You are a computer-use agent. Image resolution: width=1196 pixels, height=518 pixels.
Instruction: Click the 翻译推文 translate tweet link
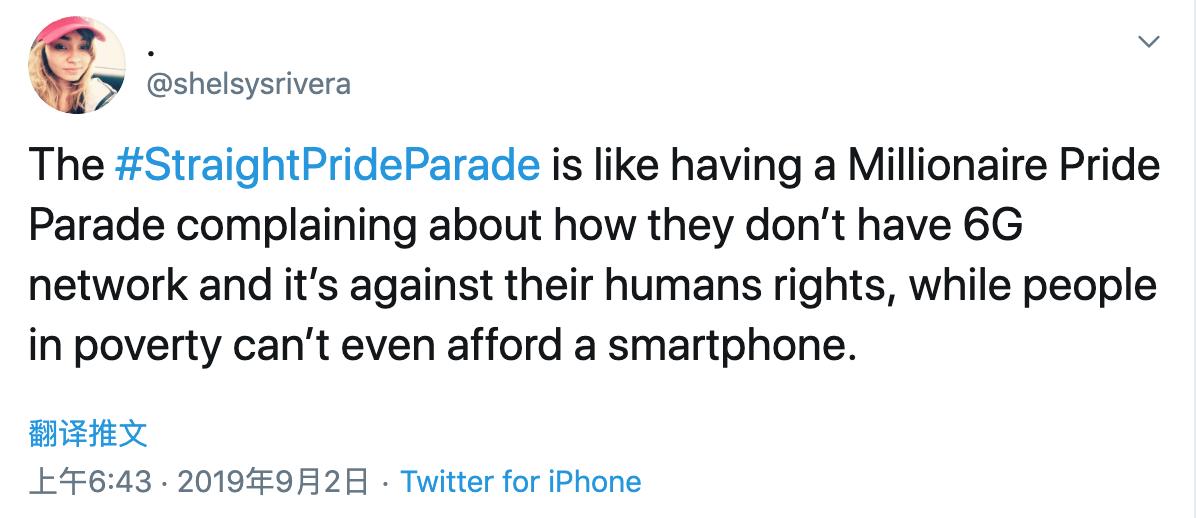pyautogui.click(x=89, y=433)
